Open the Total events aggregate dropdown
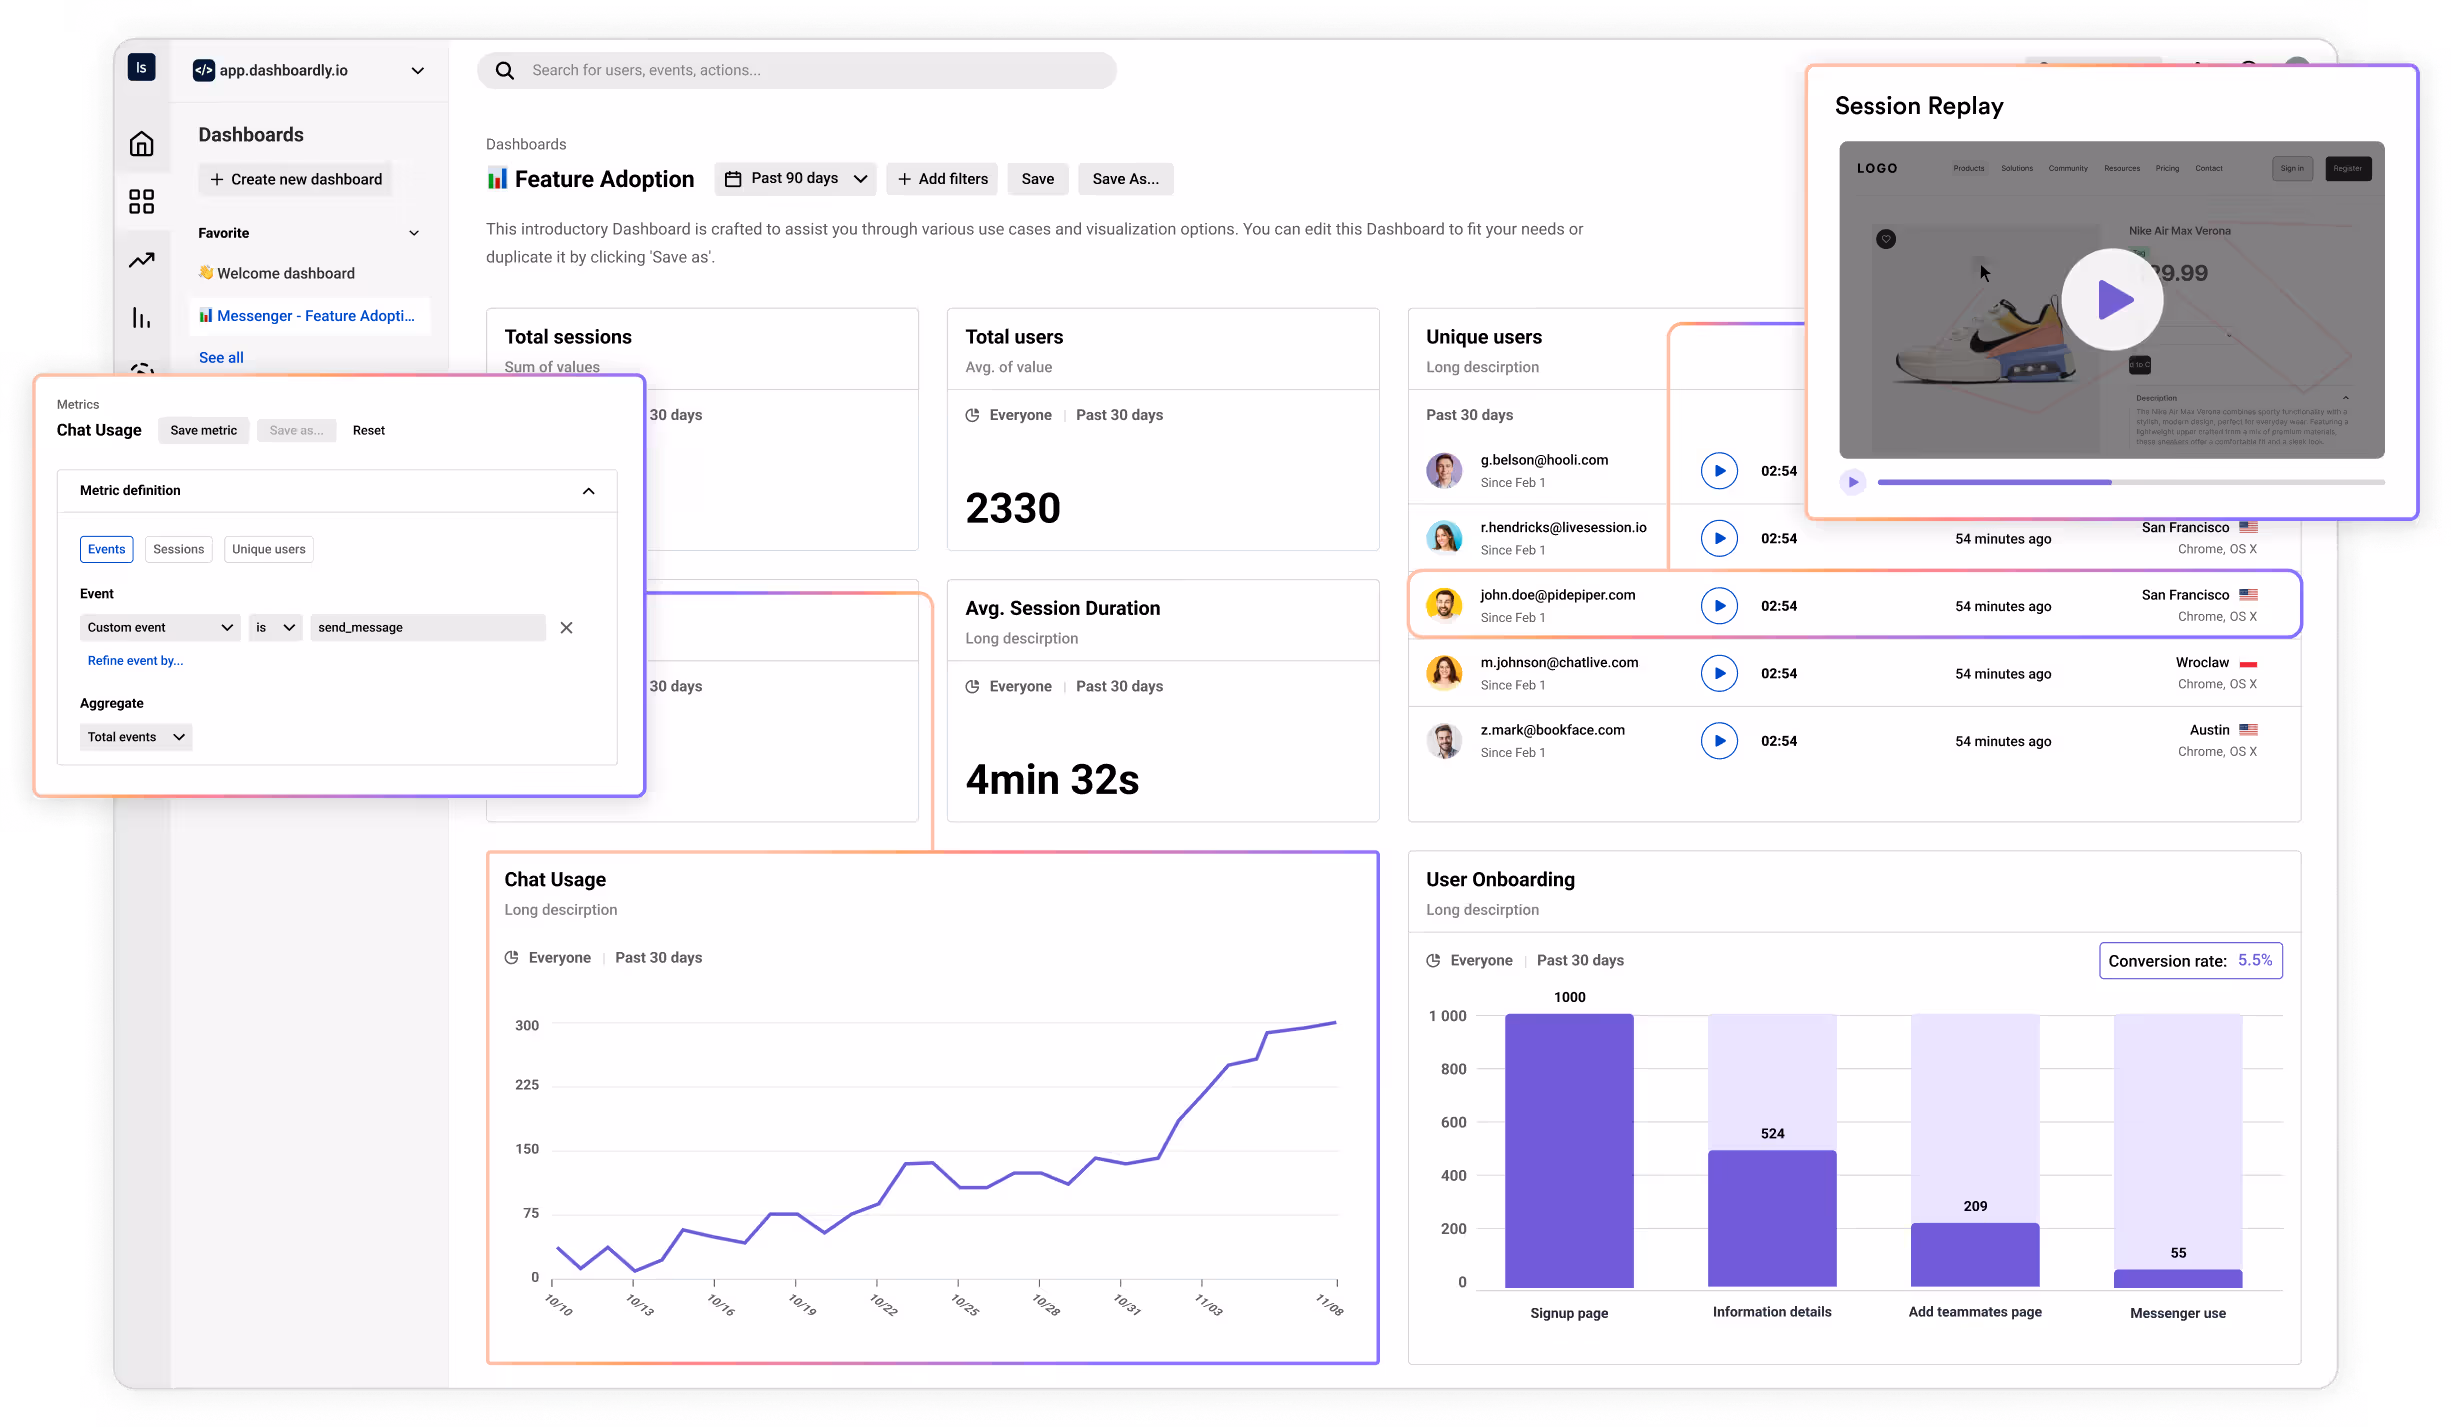The image size is (2451, 1427). (x=136, y=737)
